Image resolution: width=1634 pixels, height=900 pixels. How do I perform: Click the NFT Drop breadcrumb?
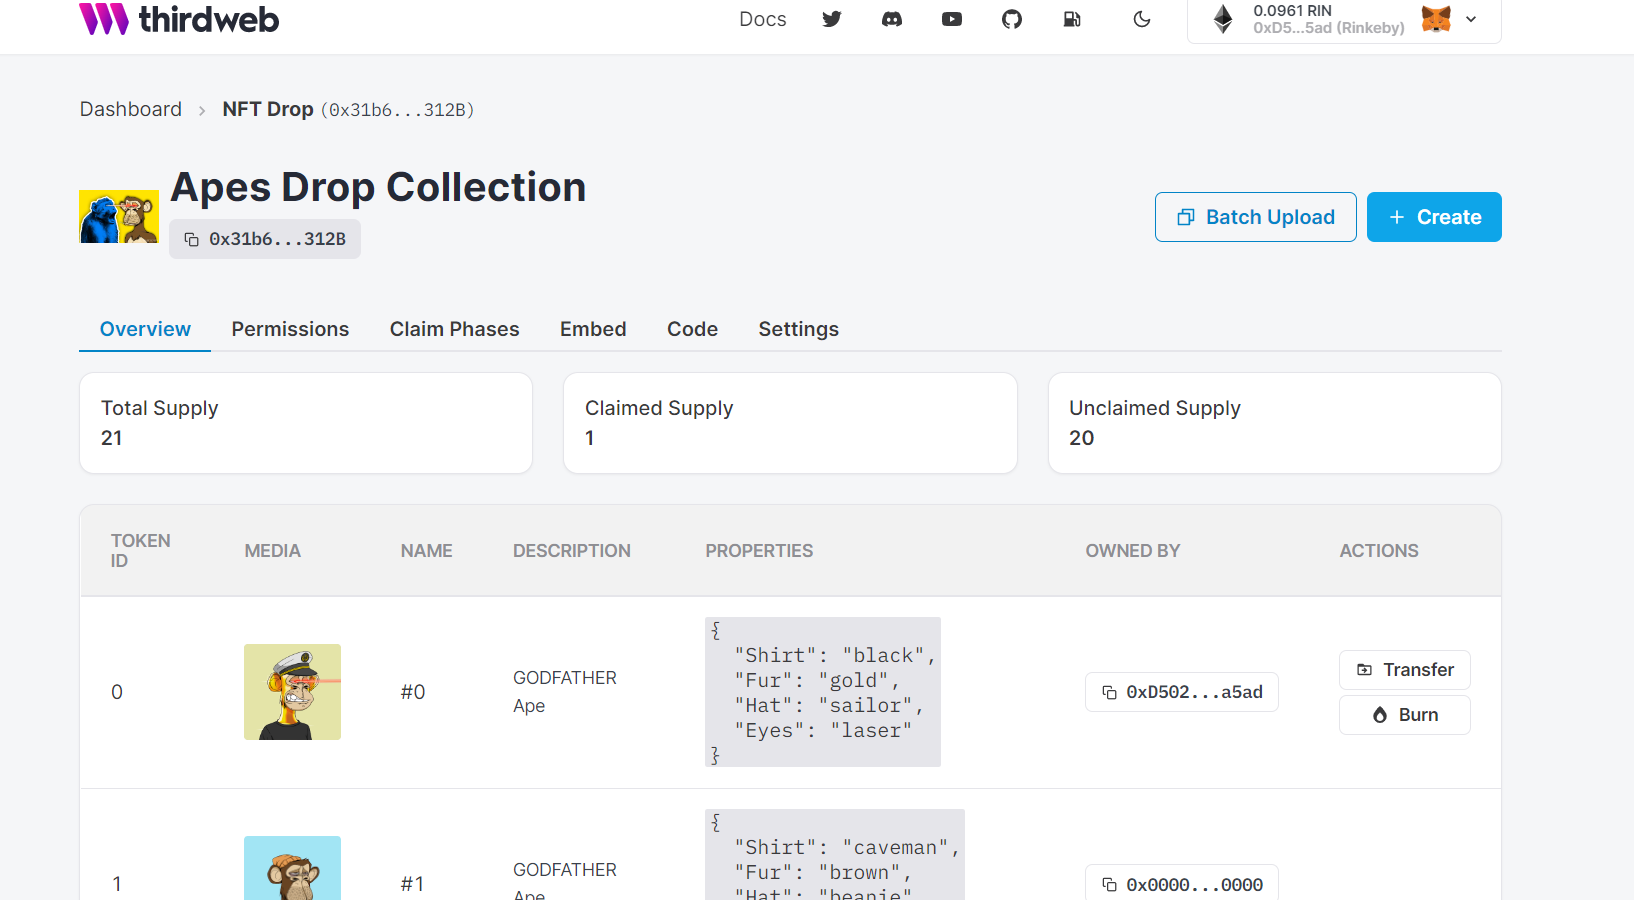point(268,109)
